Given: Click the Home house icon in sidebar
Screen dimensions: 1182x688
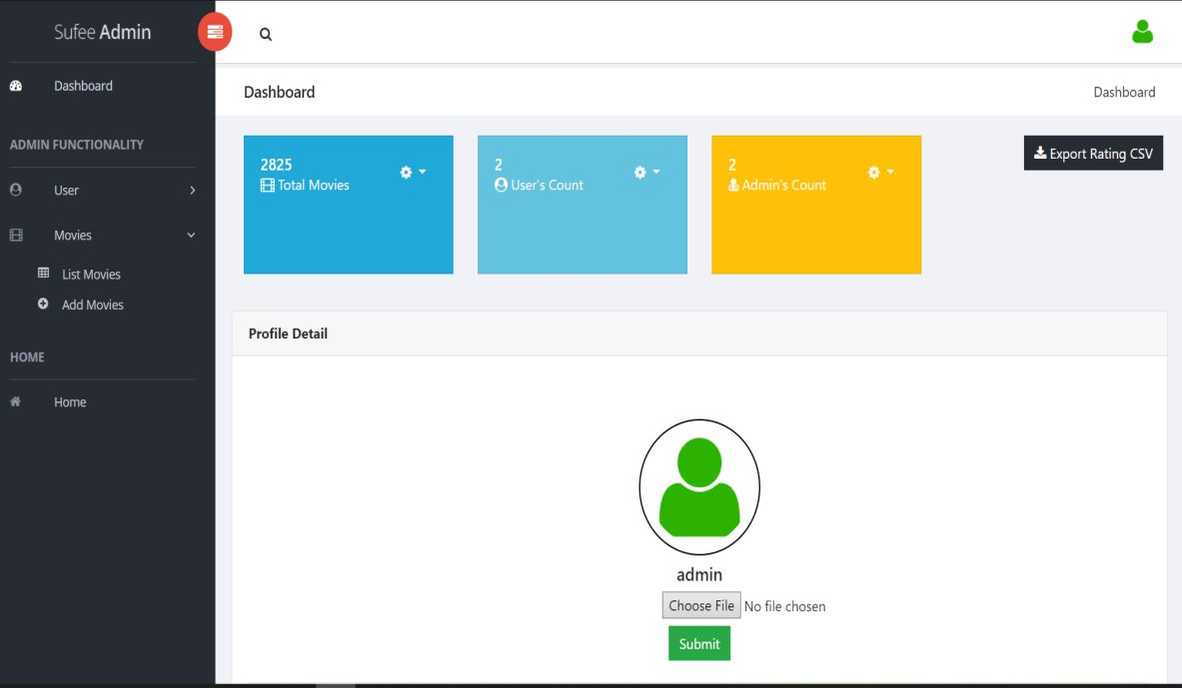Looking at the screenshot, I should [16, 402].
